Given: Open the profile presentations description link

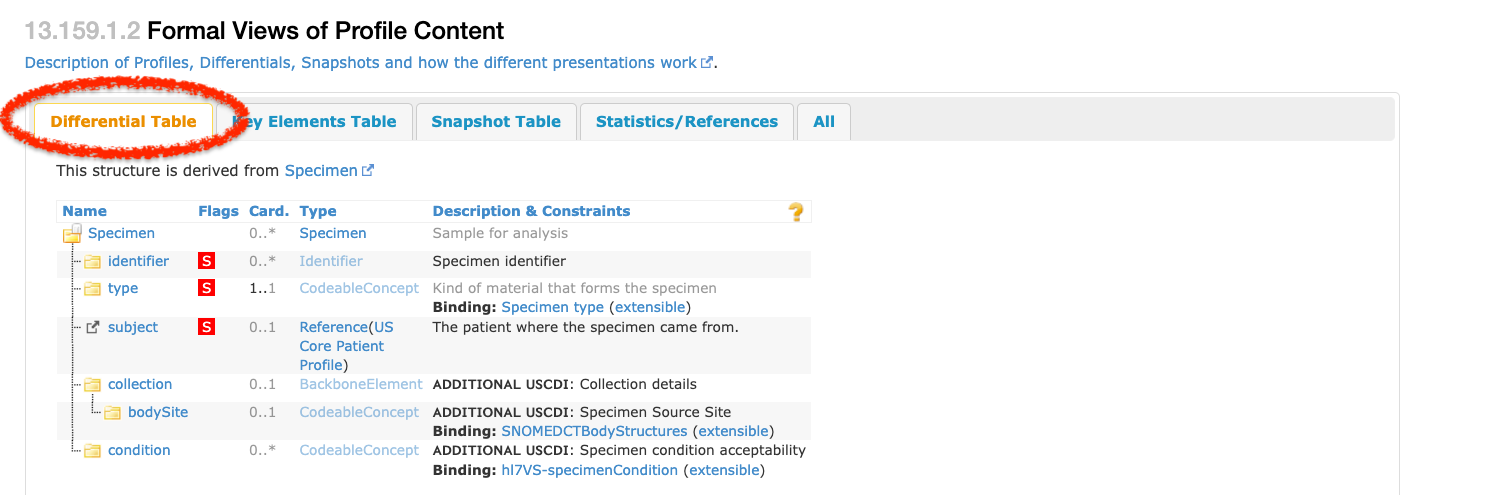Looking at the screenshot, I should [360, 63].
